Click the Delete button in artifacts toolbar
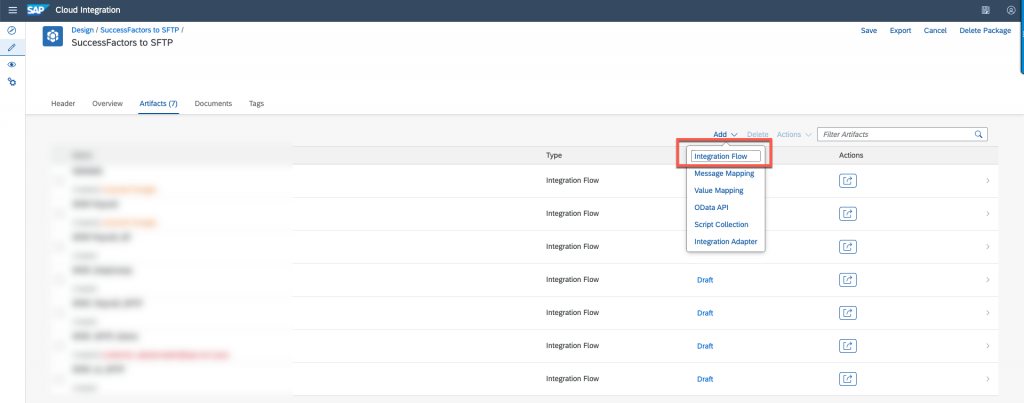Viewport: 1024px width, 403px height. point(758,134)
